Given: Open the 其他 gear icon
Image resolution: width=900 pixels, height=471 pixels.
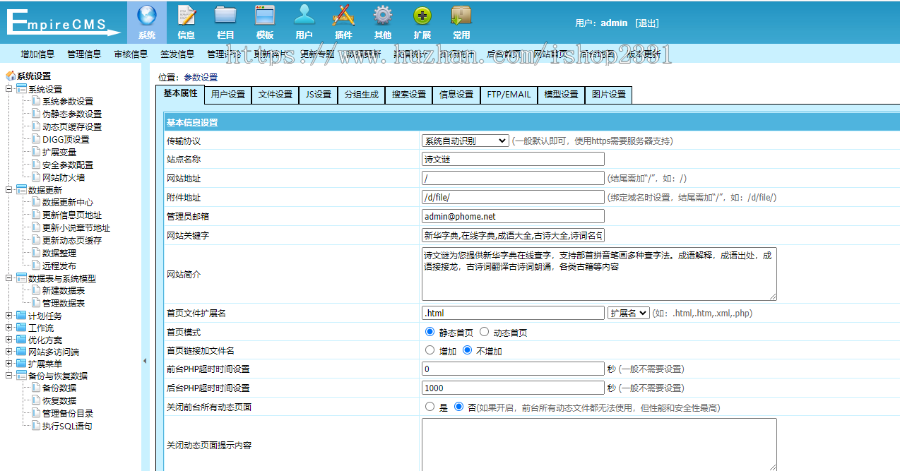Looking at the screenshot, I should [383, 20].
